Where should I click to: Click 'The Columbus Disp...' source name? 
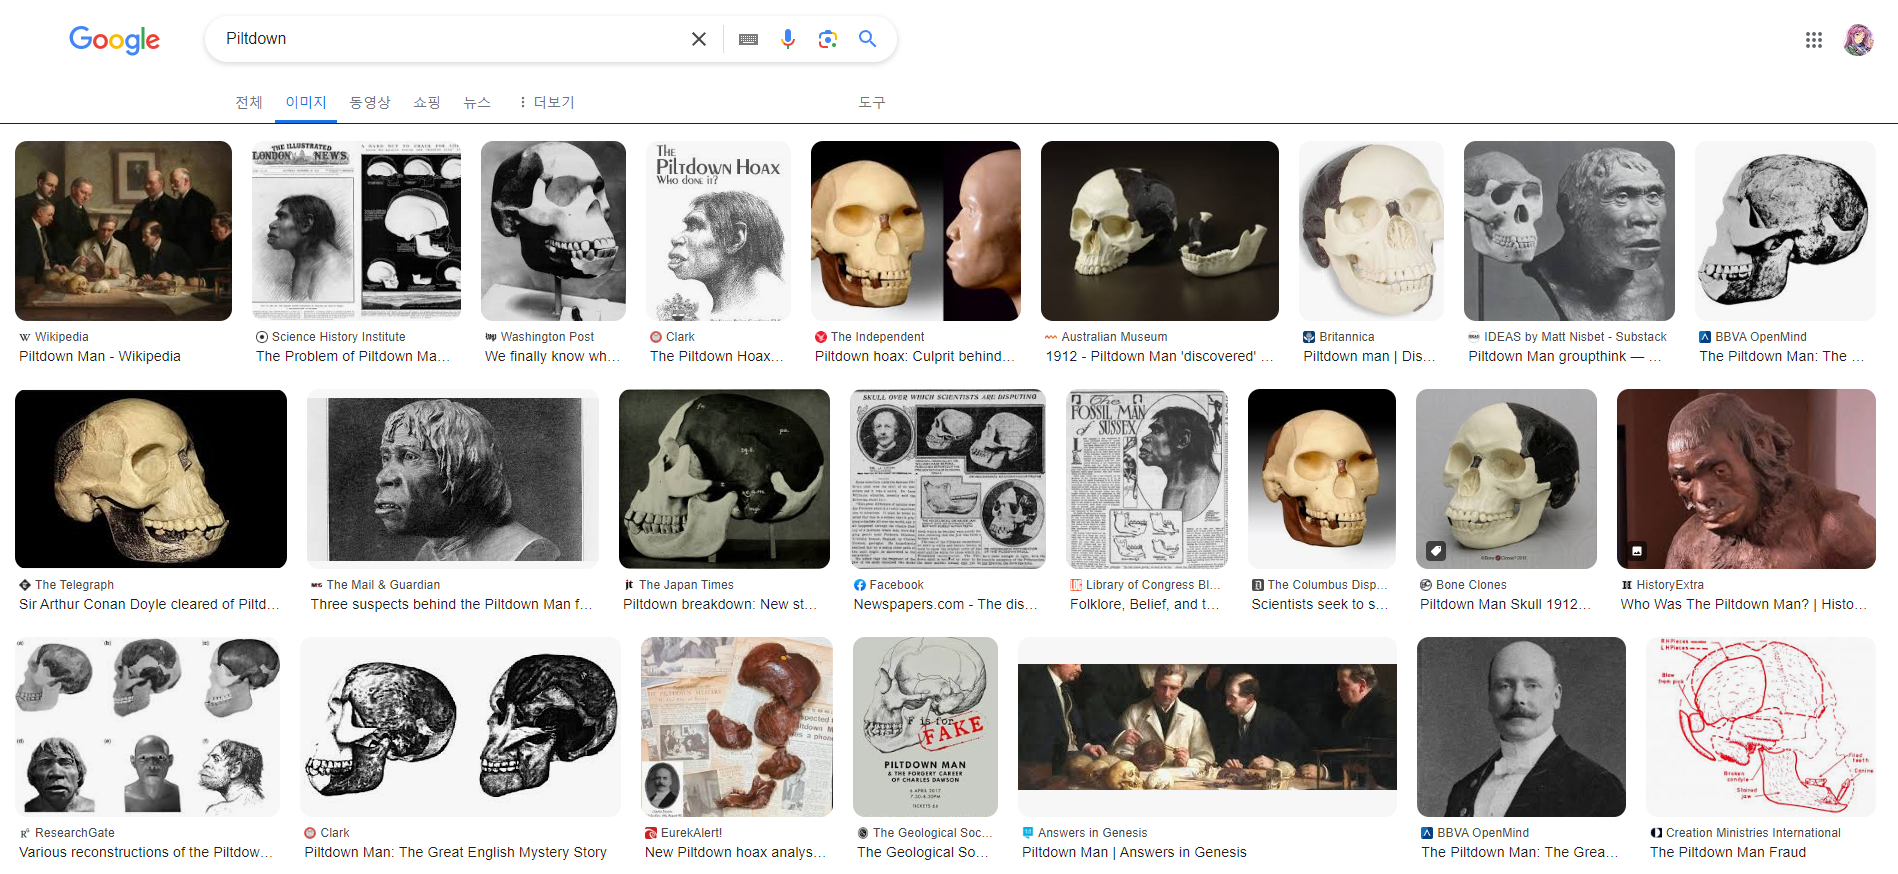(1327, 585)
